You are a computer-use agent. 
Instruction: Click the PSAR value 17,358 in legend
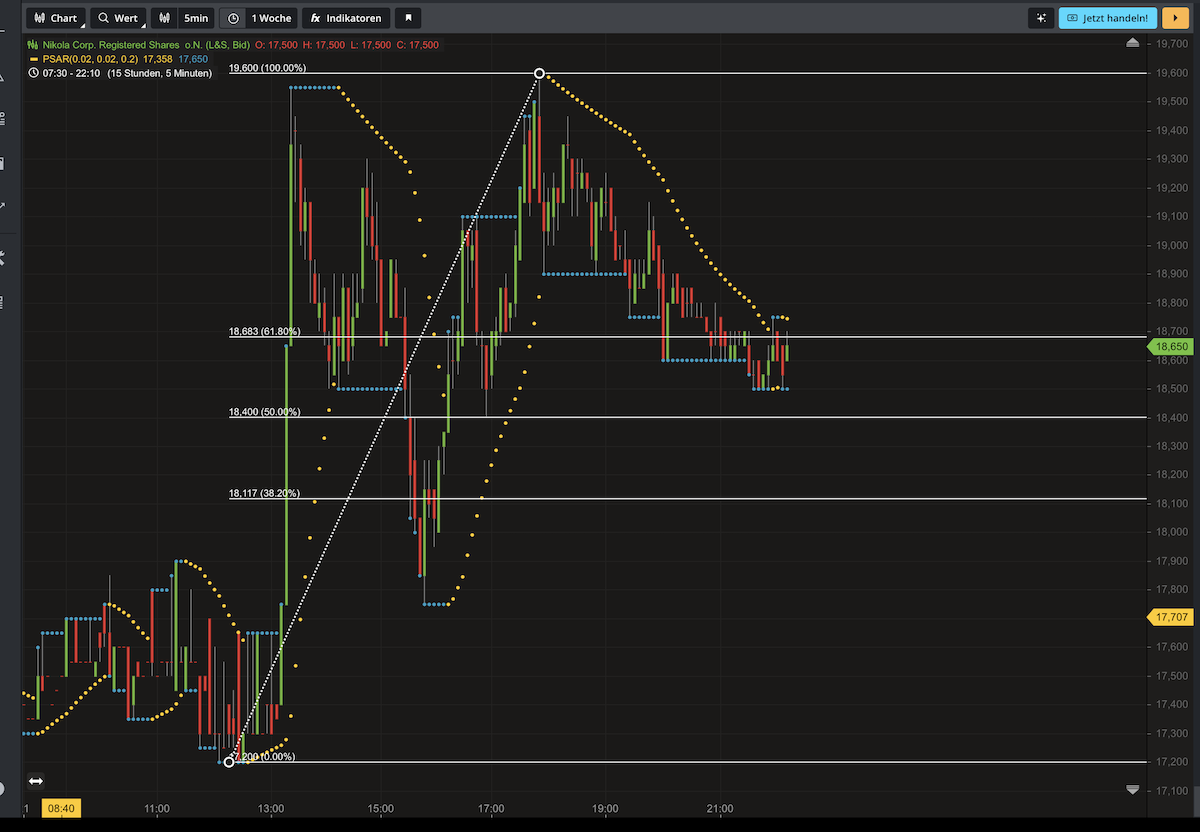(x=158, y=59)
